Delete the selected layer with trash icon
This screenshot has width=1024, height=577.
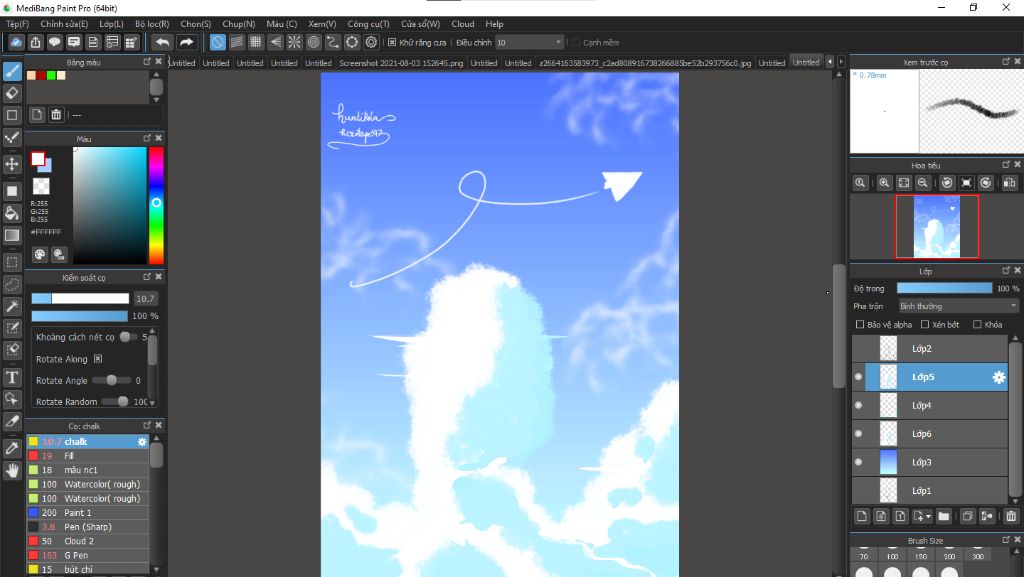tap(1011, 516)
